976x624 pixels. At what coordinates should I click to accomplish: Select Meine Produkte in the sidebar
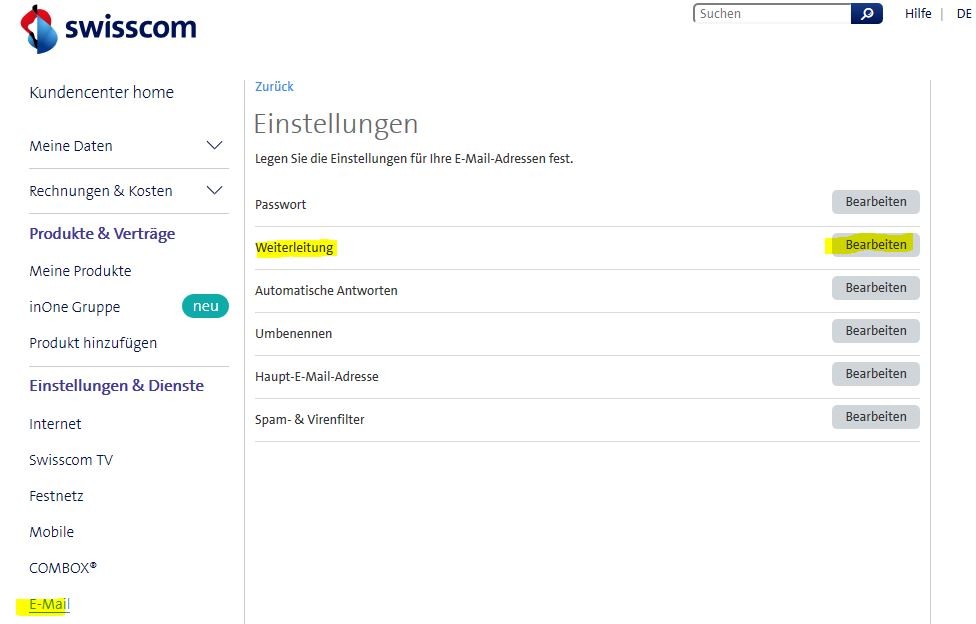point(80,270)
